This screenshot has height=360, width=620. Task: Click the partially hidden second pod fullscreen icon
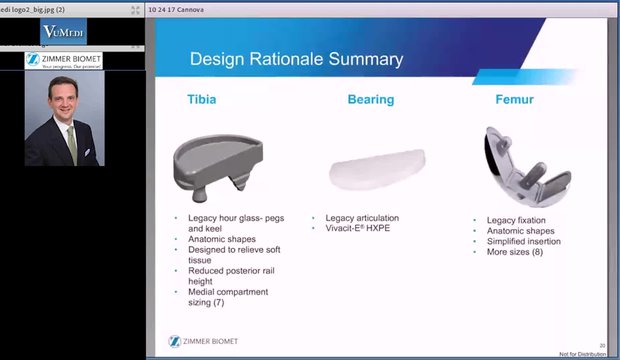point(135,47)
